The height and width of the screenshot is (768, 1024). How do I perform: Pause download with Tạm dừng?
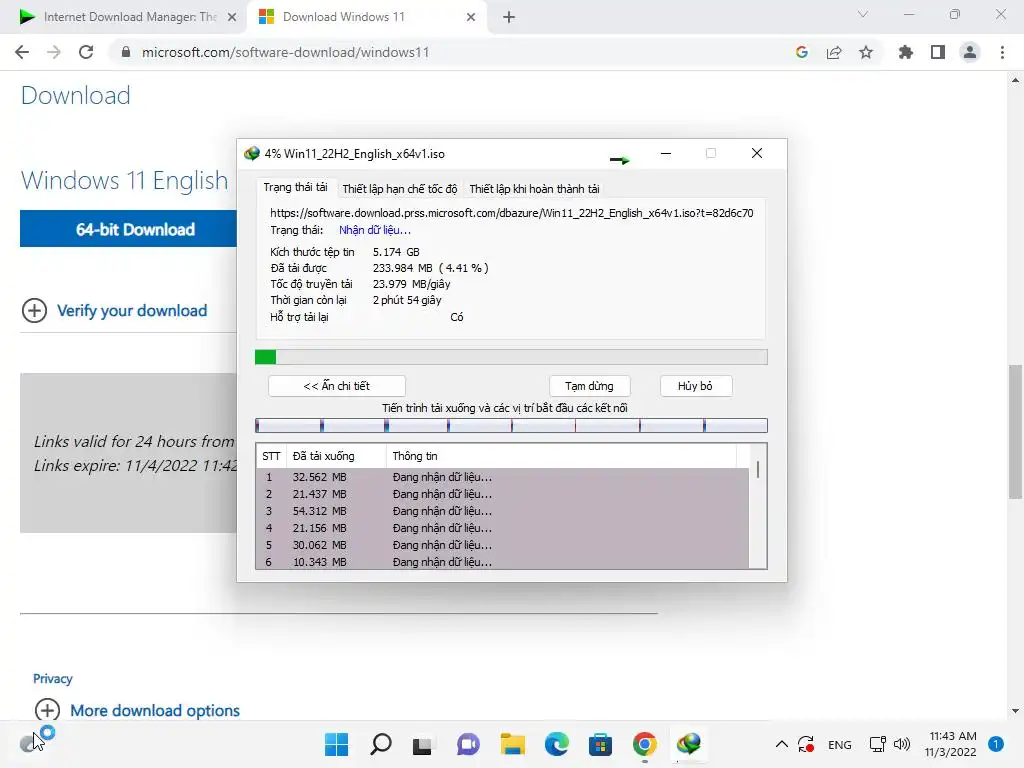click(x=589, y=386)
